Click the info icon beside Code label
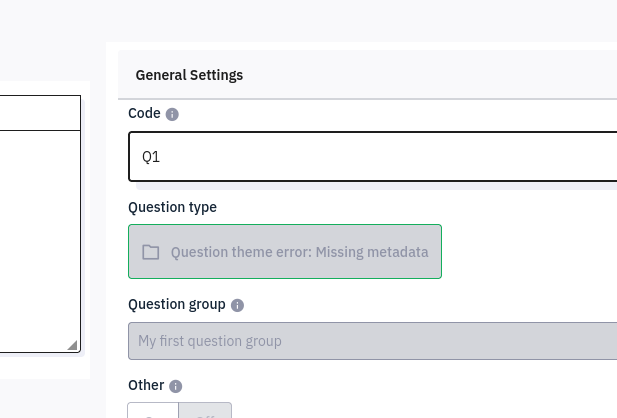The height and width of the screenshot is (418, 617). [x=172, y=115]
